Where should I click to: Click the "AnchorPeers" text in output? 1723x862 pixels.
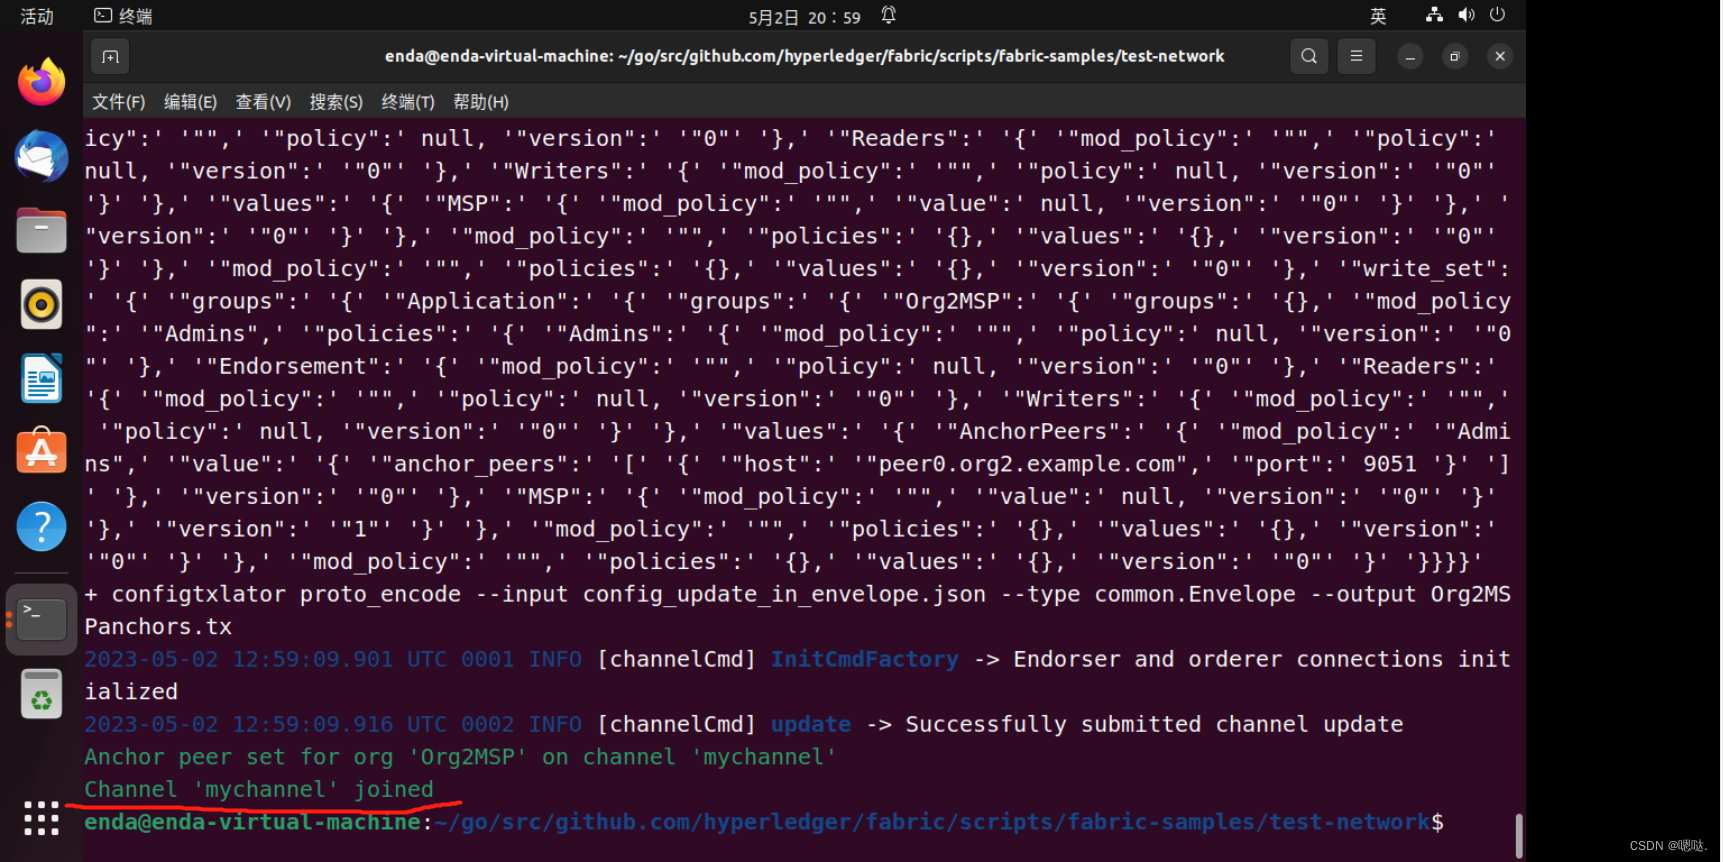point(1033,431)
